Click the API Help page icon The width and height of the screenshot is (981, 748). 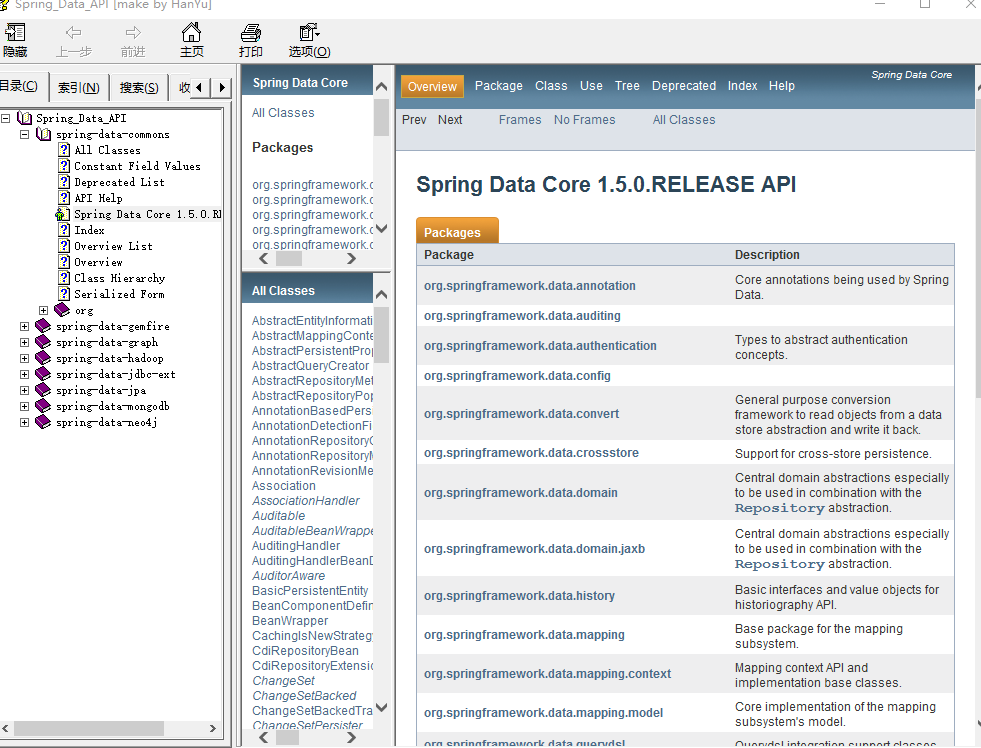[64, 198]
